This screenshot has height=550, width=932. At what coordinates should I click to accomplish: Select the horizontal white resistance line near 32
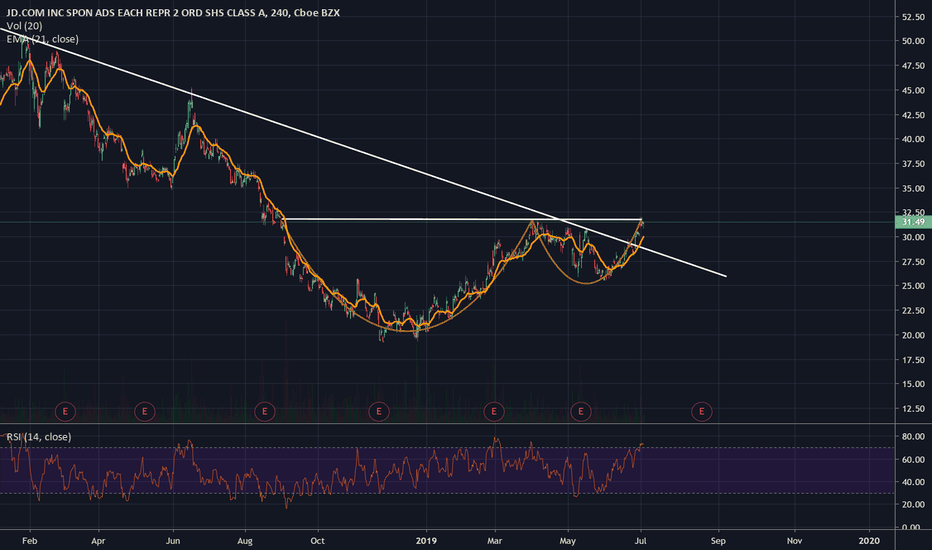[x=464, y=219]
